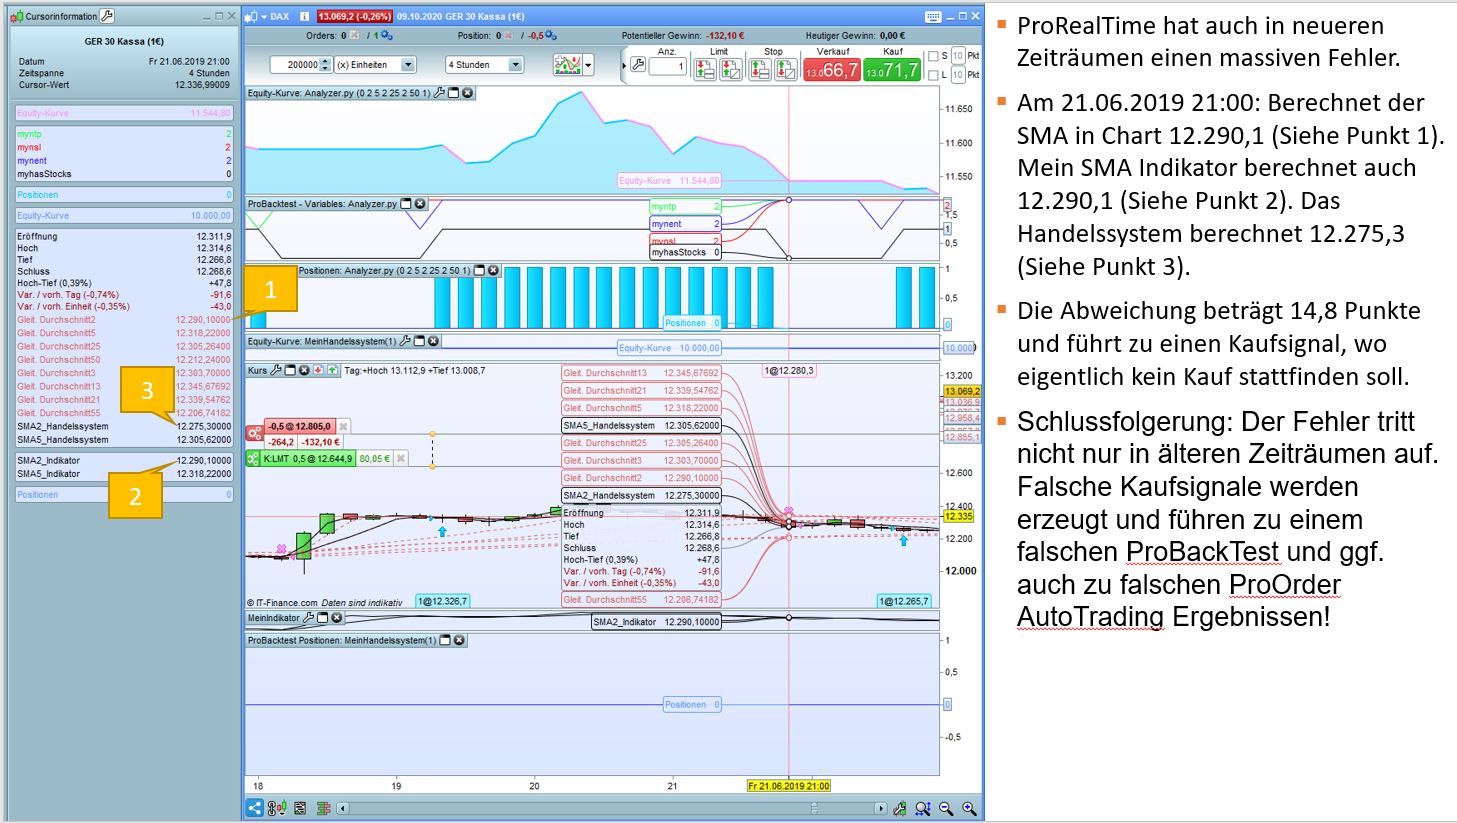Click the first Stop order button
This screenshot has height=823, width=1457.
[x=760, y=69]
